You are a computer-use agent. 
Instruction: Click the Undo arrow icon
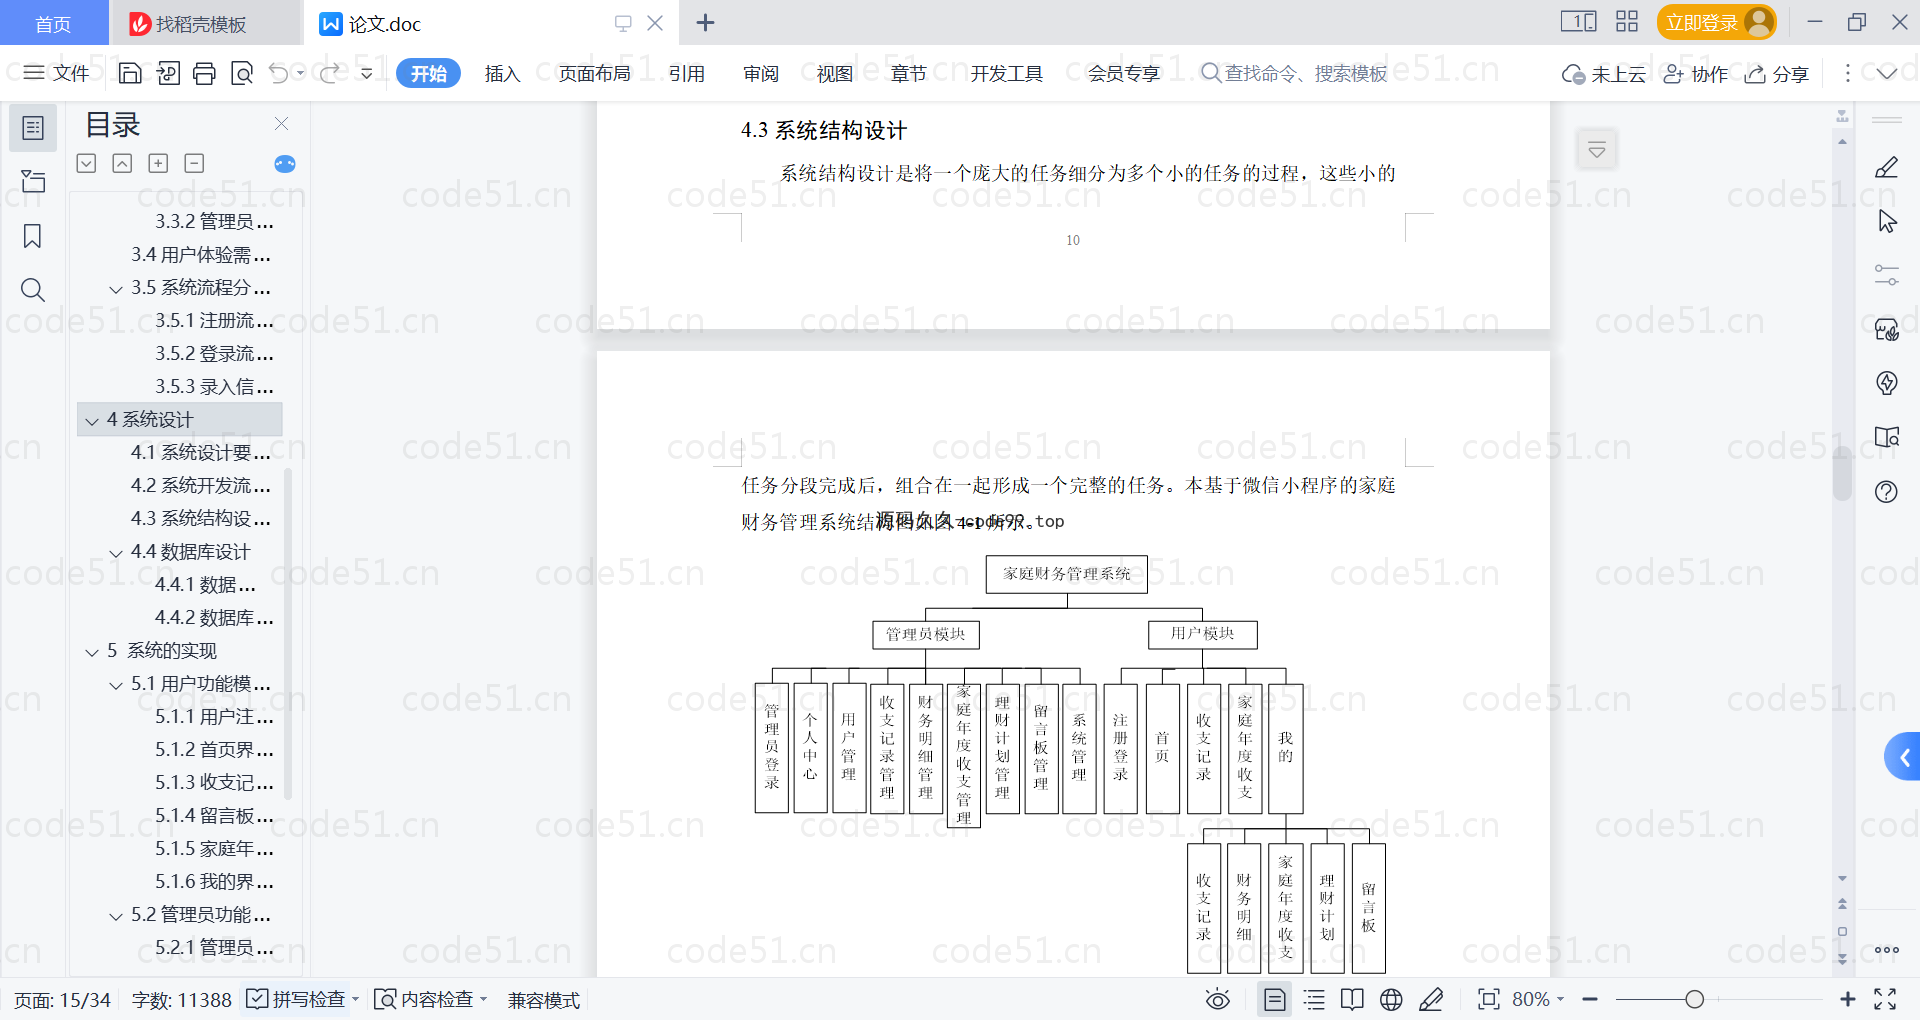(279, 73)
